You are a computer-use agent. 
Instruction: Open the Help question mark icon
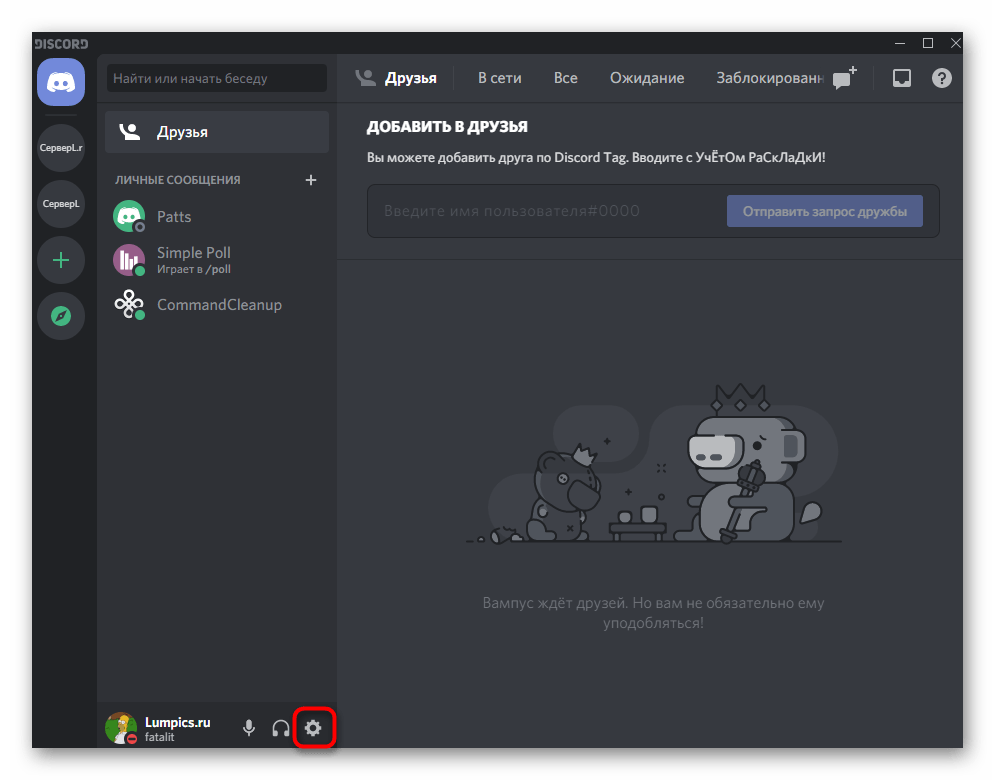coord(941,78)
